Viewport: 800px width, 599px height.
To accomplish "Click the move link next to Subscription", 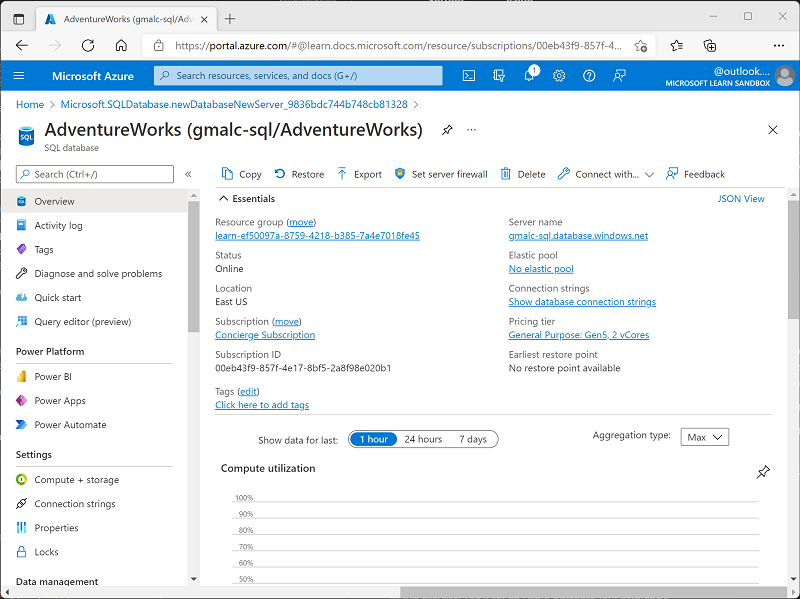I will pos(287,321).
